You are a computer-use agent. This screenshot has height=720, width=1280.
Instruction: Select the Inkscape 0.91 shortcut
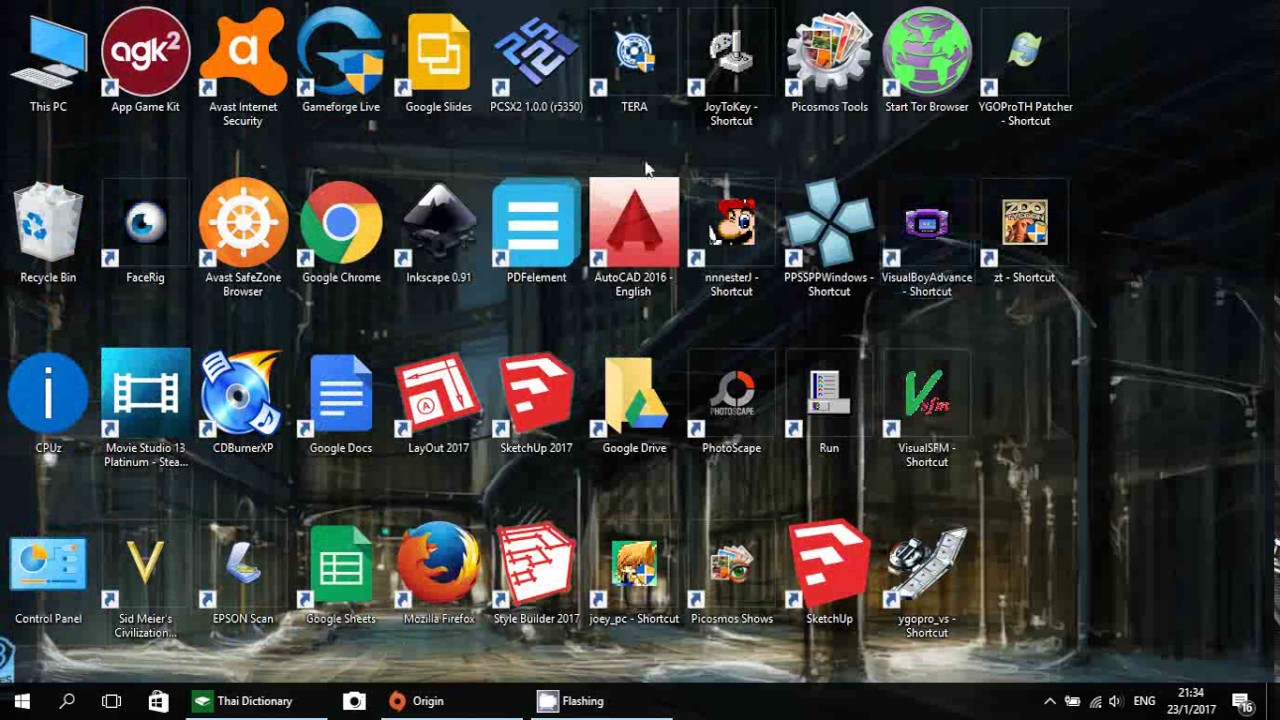tap(438, 232)
